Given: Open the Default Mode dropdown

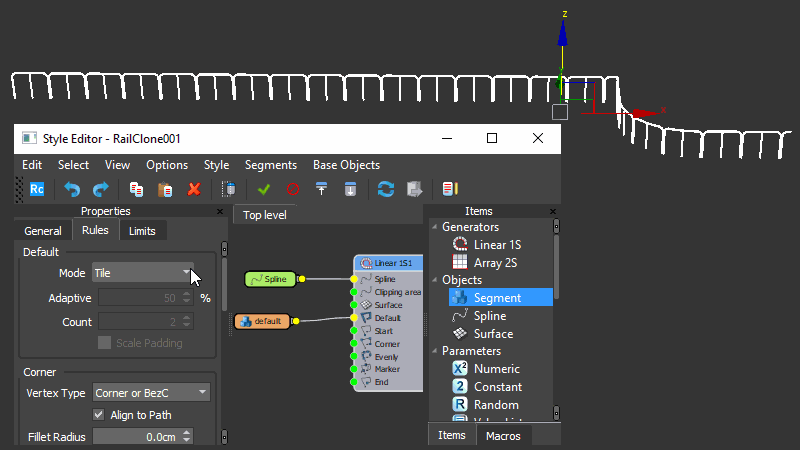Looking at the screenshot, I should 143,272.
